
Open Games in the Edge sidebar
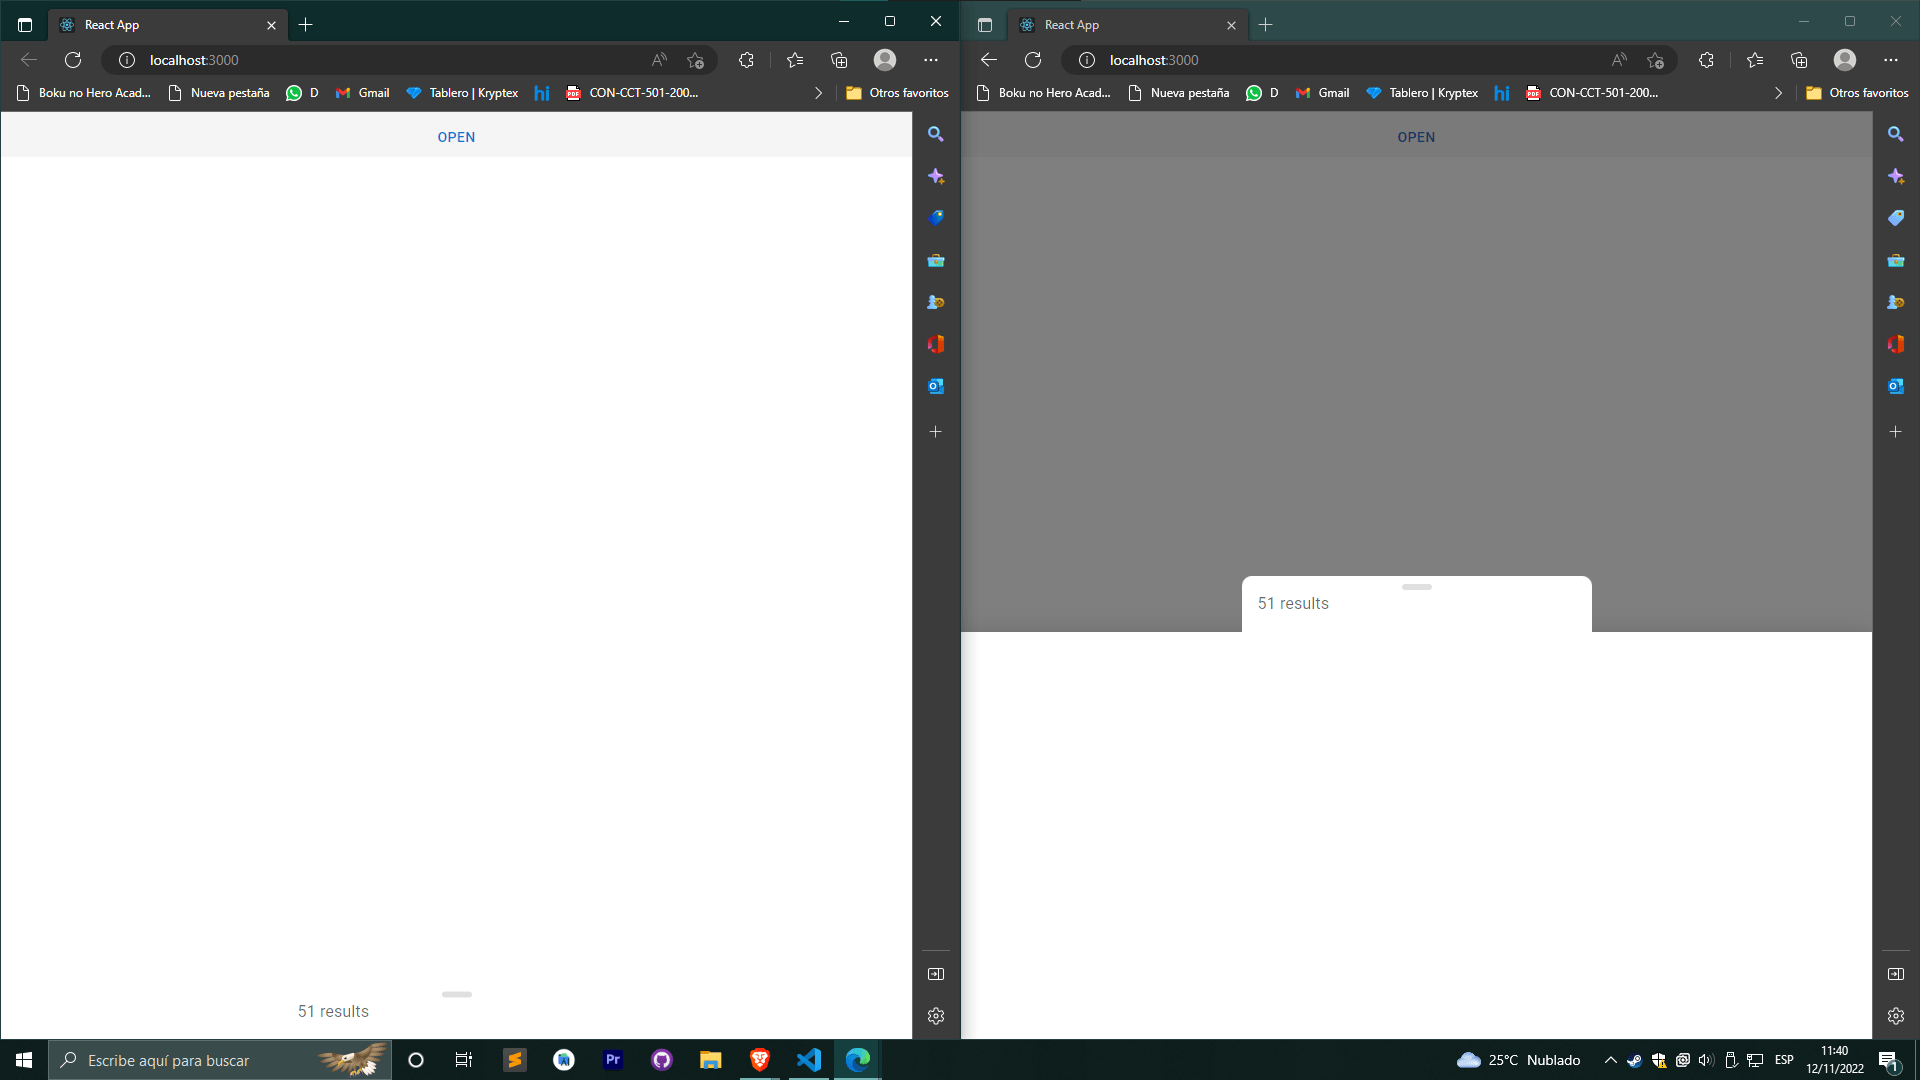(936, 301)
